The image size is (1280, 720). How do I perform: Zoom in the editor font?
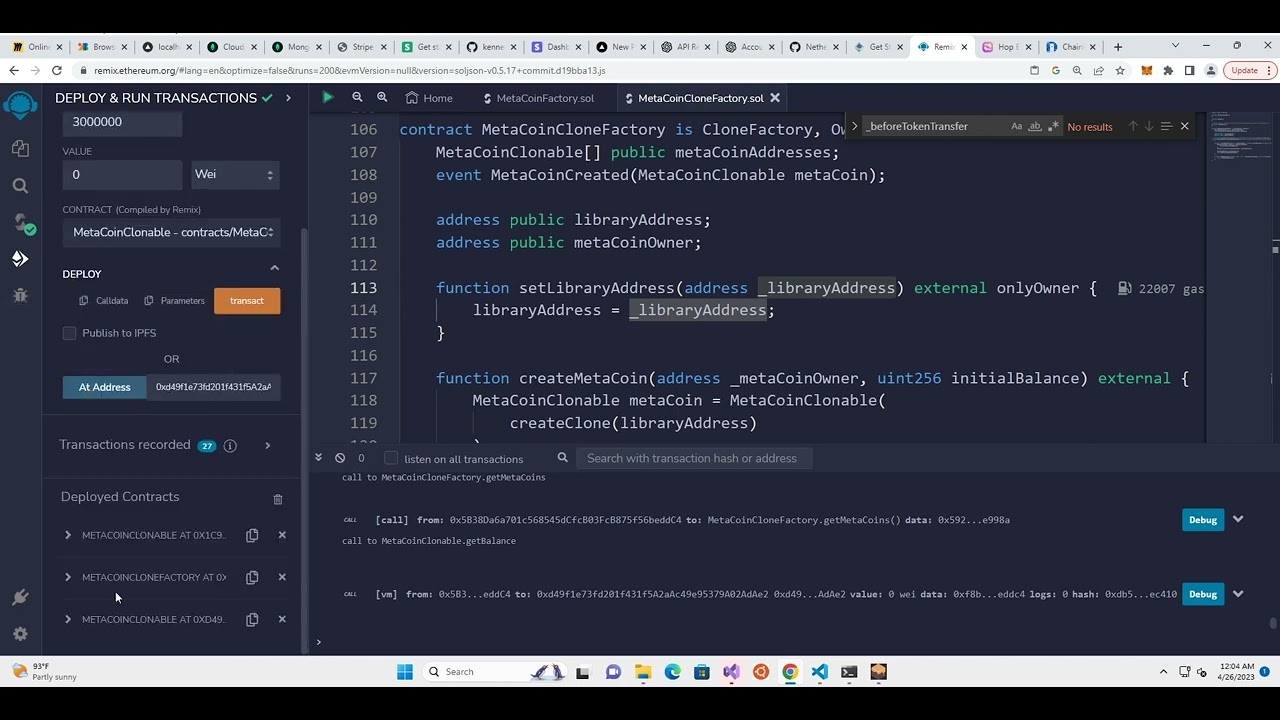pos(382,97)
